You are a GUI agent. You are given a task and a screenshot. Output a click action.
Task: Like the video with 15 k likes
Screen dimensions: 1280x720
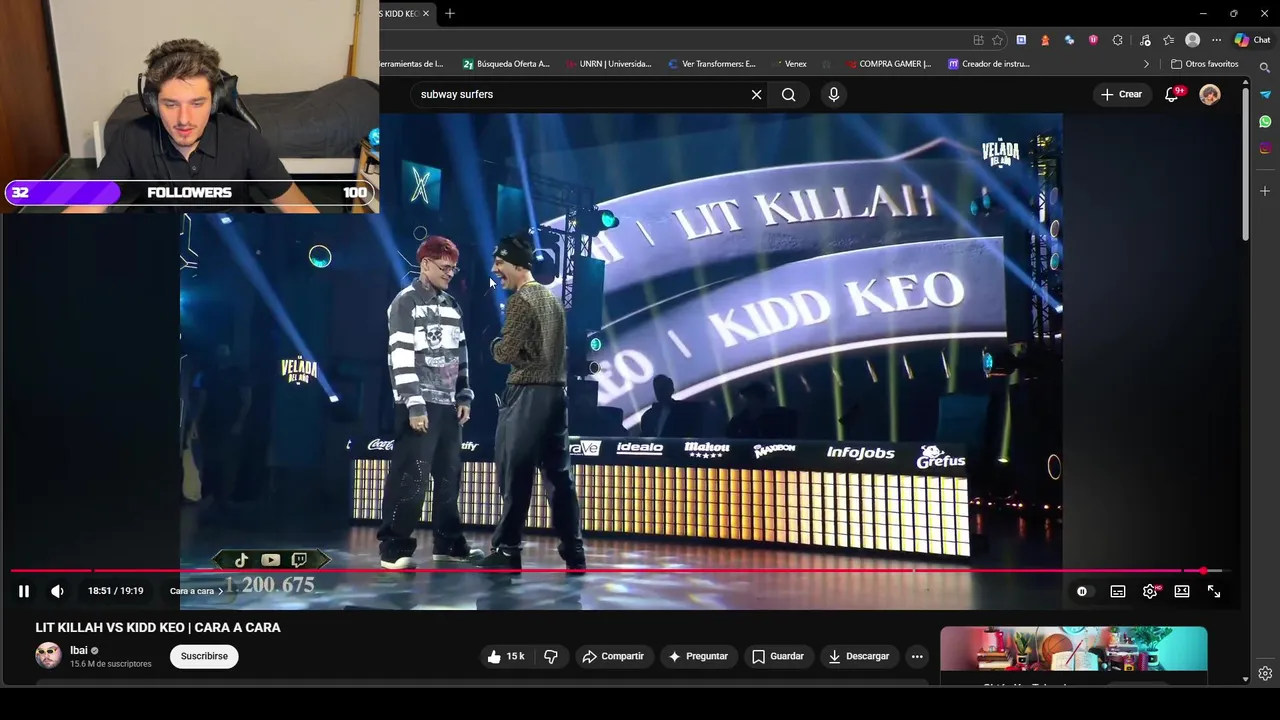(x=506, y=656)
